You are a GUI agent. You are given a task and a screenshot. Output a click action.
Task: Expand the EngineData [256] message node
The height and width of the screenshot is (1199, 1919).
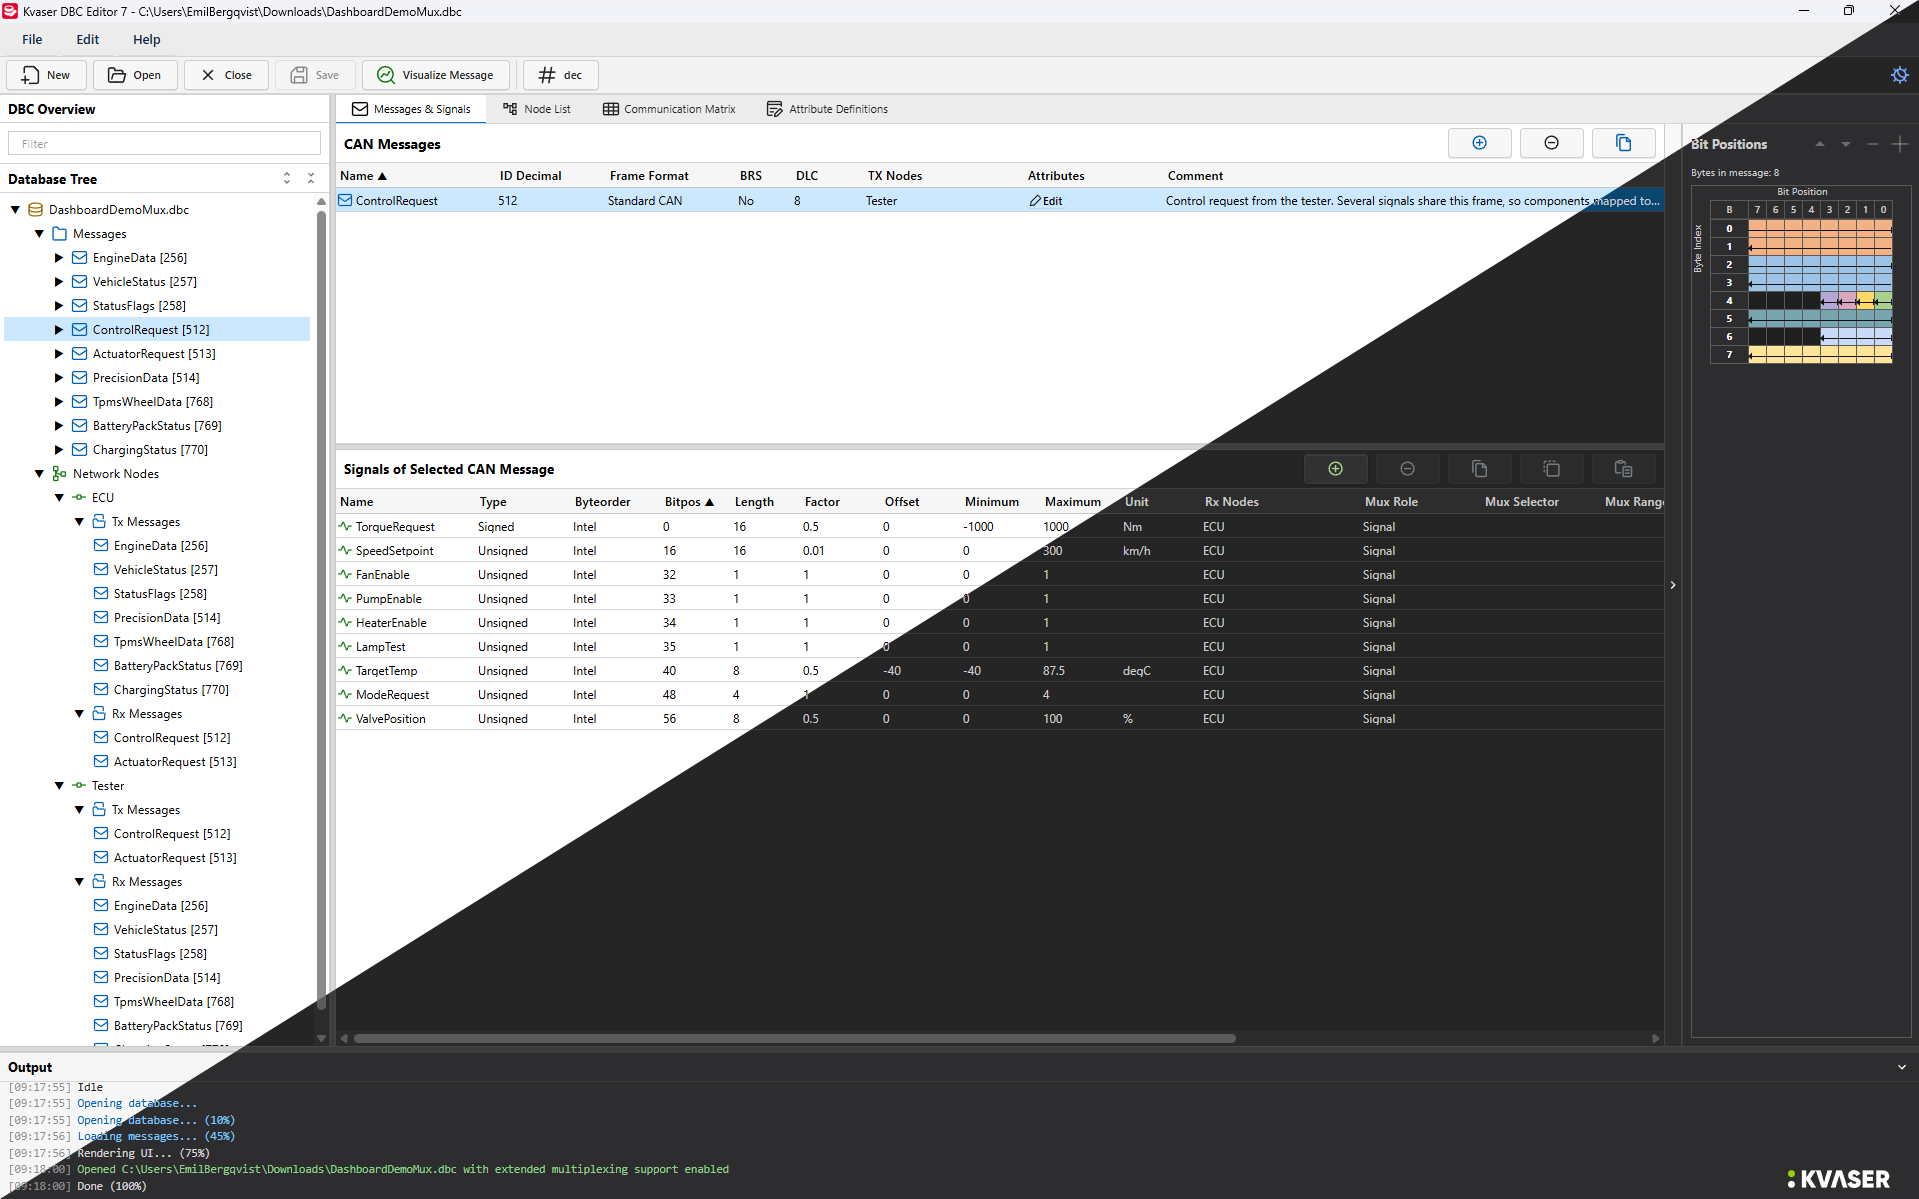click(59, 258)
